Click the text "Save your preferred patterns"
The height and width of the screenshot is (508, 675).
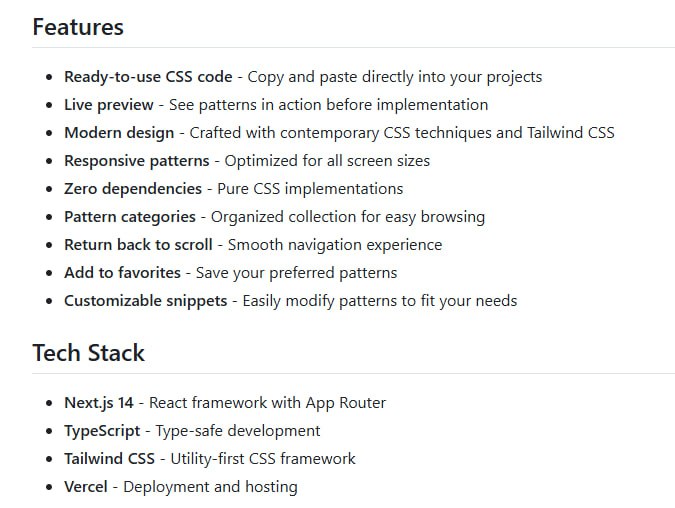pyautogui.click(x=296, y=273)
